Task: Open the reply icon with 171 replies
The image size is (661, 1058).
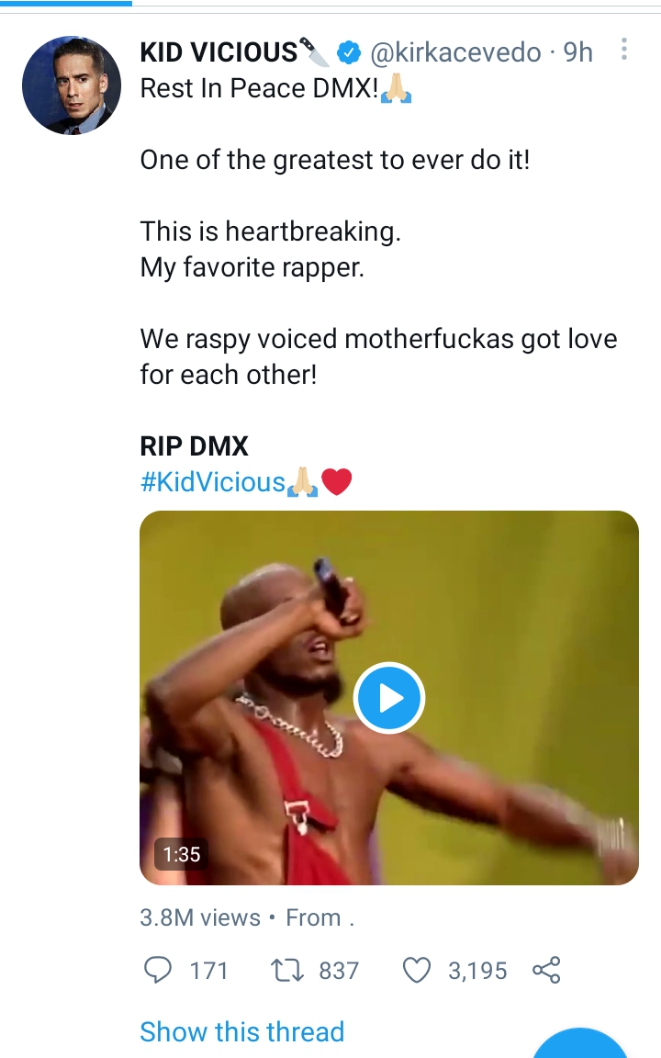Action: (x=158, y=970)
